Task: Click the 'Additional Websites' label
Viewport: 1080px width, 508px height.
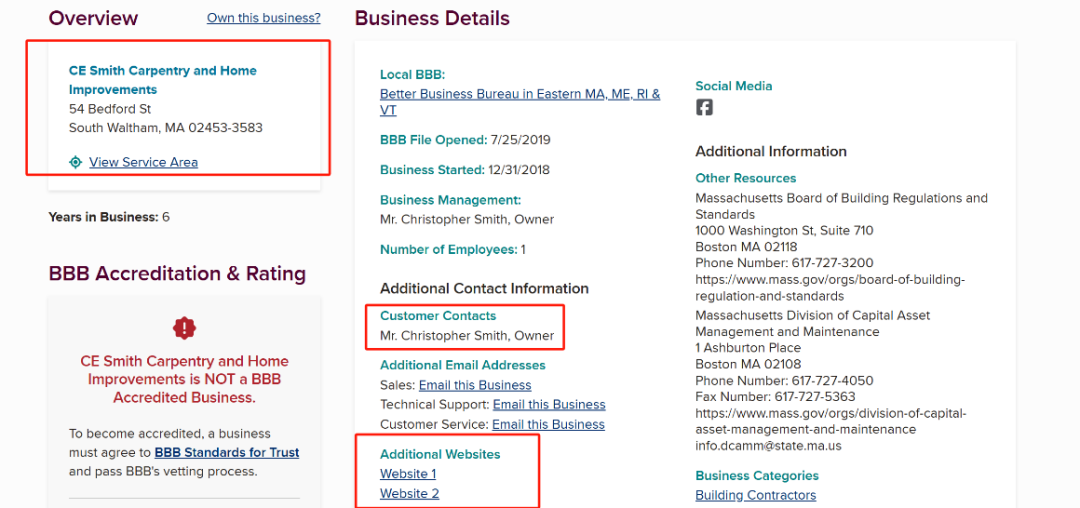Action: coord(440,454)
